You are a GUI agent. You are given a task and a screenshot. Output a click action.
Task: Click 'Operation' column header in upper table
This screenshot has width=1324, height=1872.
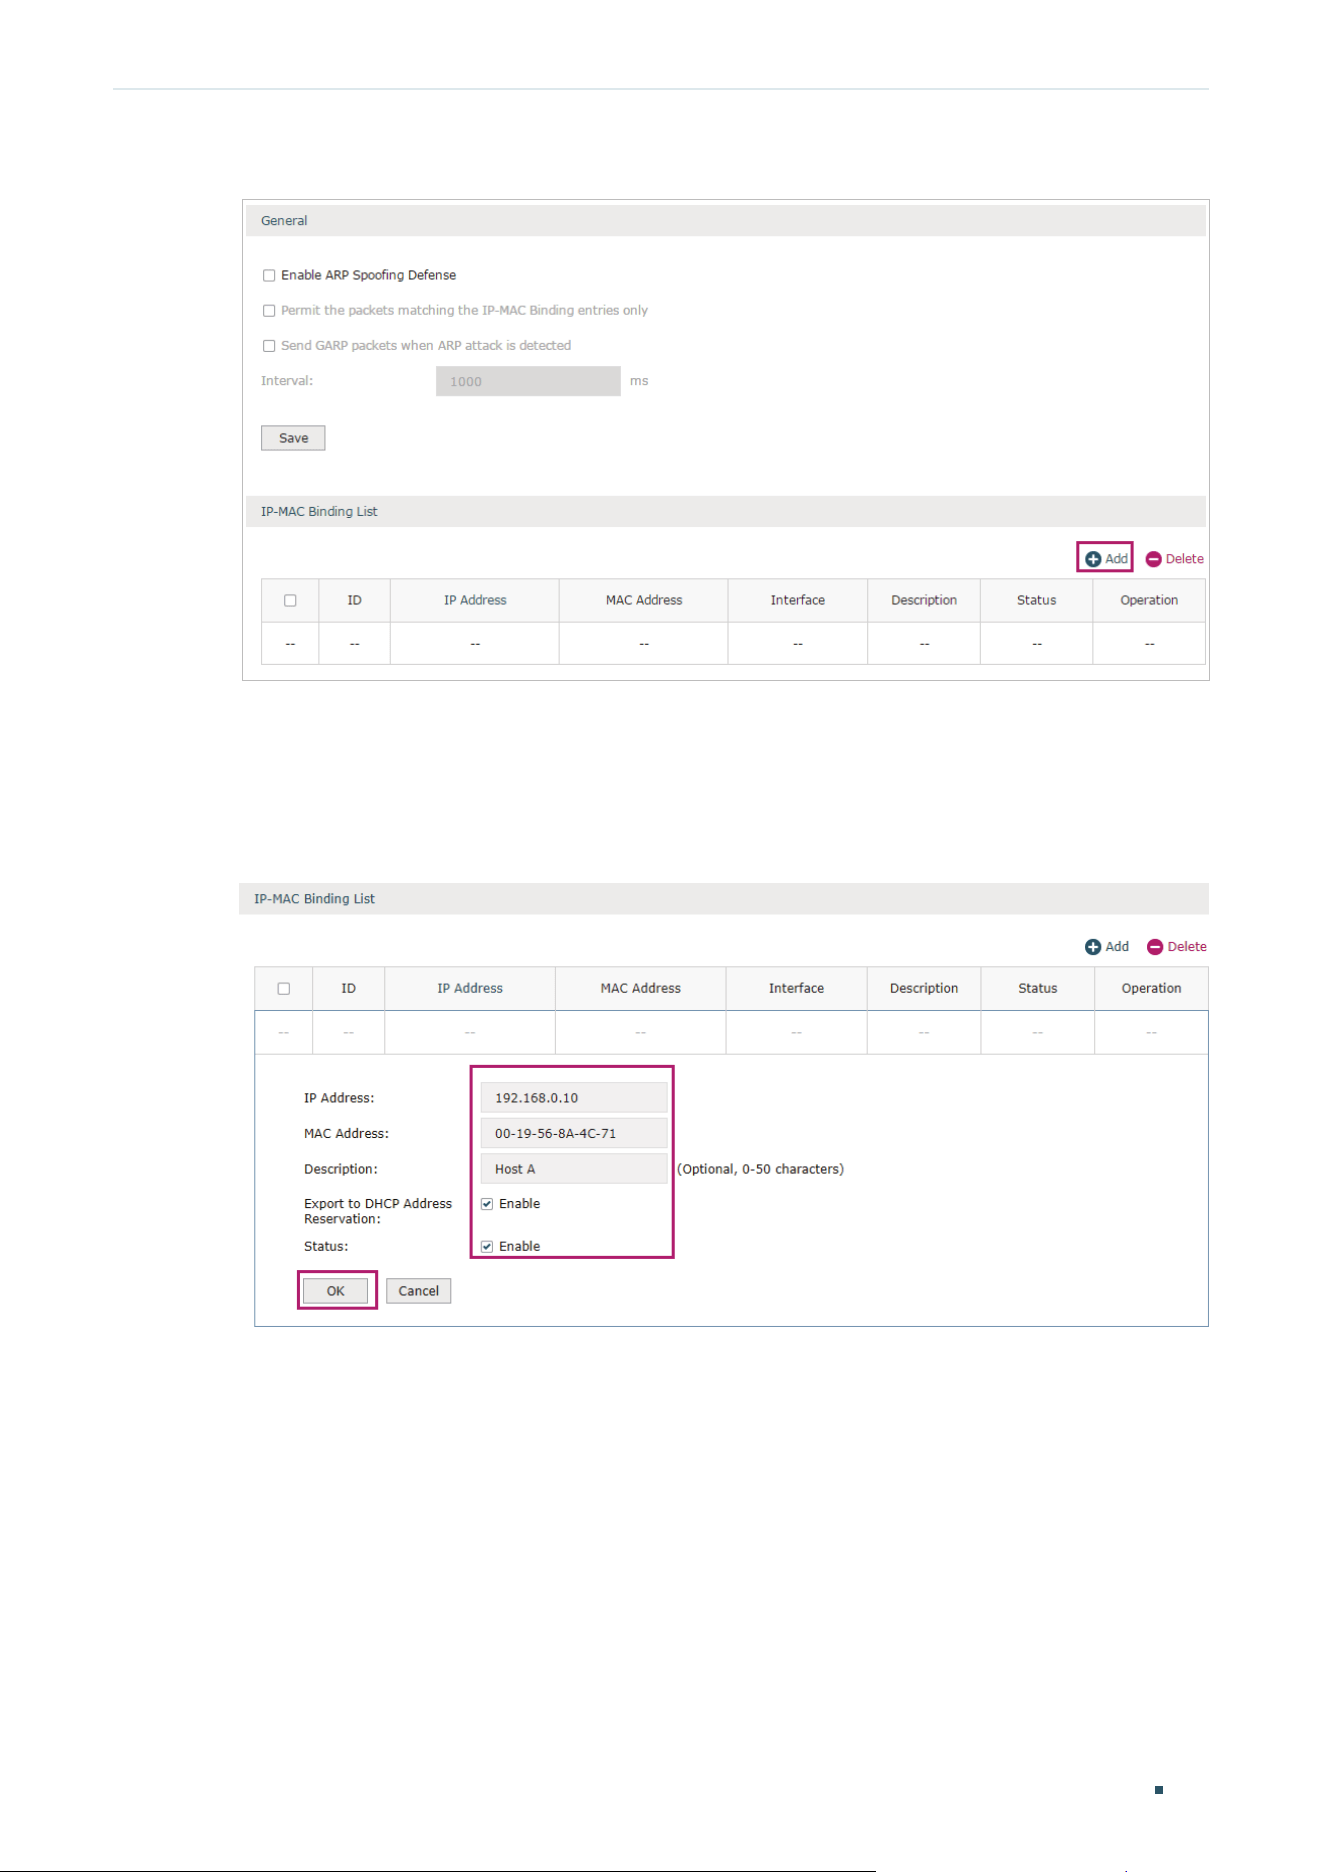tap(1149, 601)
